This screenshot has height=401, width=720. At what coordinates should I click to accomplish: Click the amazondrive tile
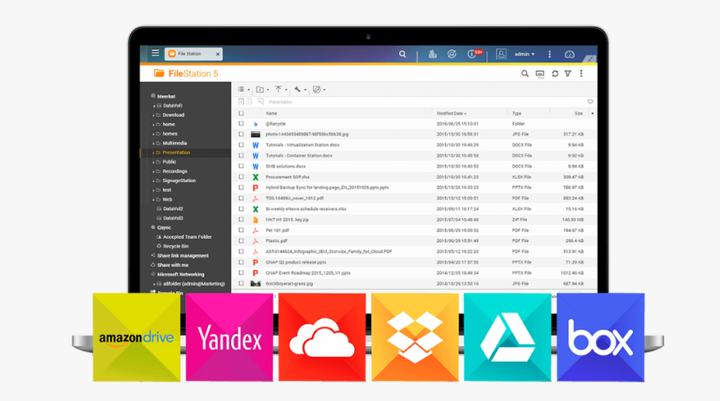tap(136, 338)
